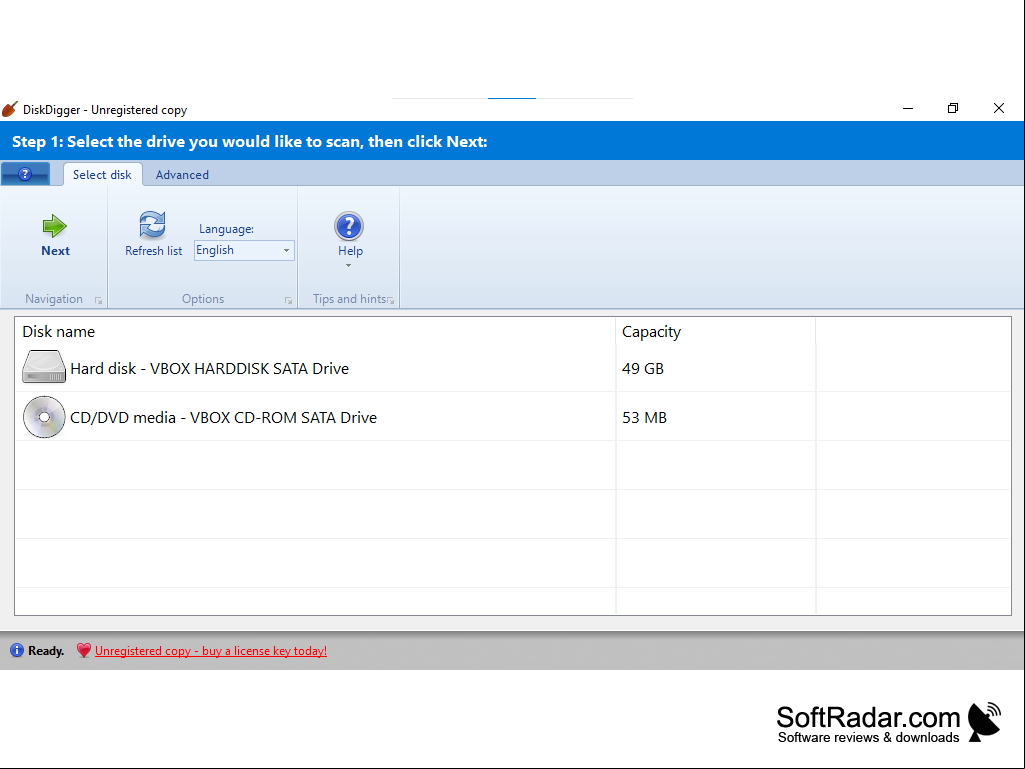The image size is (1025, 769).
Task: Click the Next button label
Action: click(56, 250)
